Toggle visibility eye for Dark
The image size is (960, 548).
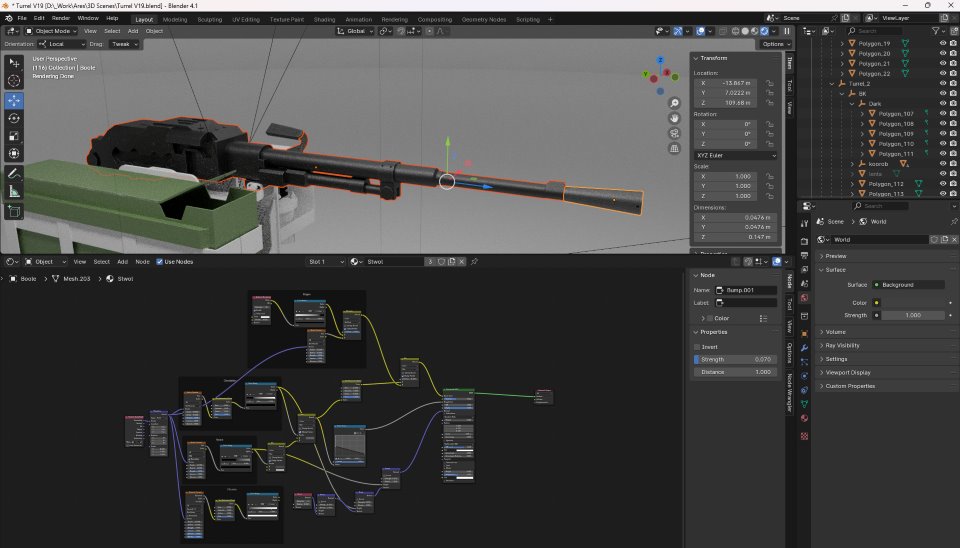click(x=943, y=103)
